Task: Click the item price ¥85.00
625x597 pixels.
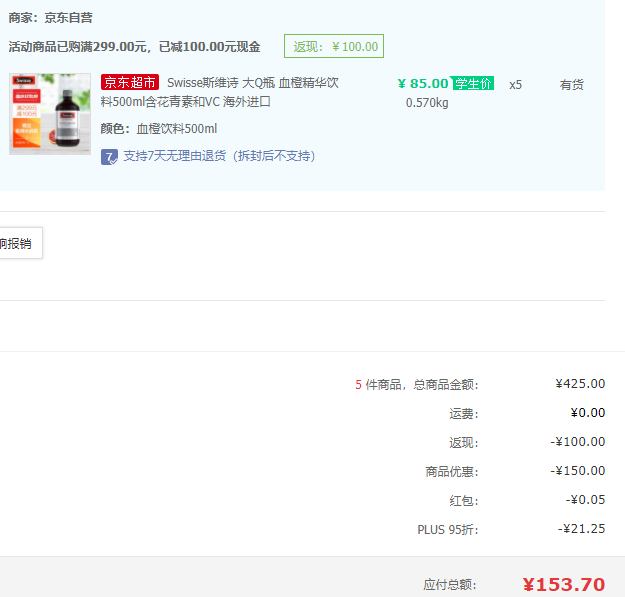Action: [x=423, y=83]
